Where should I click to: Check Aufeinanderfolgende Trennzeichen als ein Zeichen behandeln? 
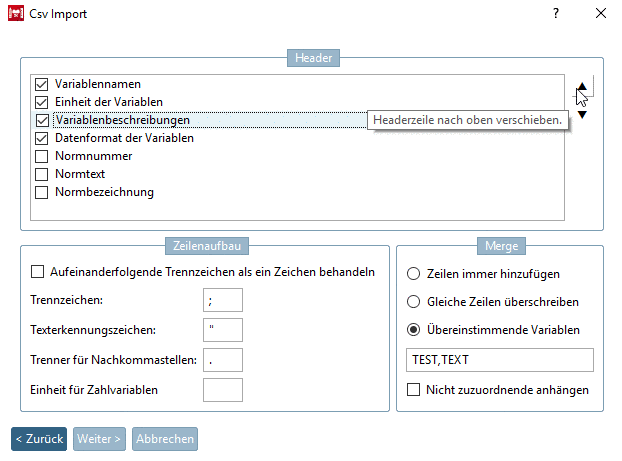point(37,272)
